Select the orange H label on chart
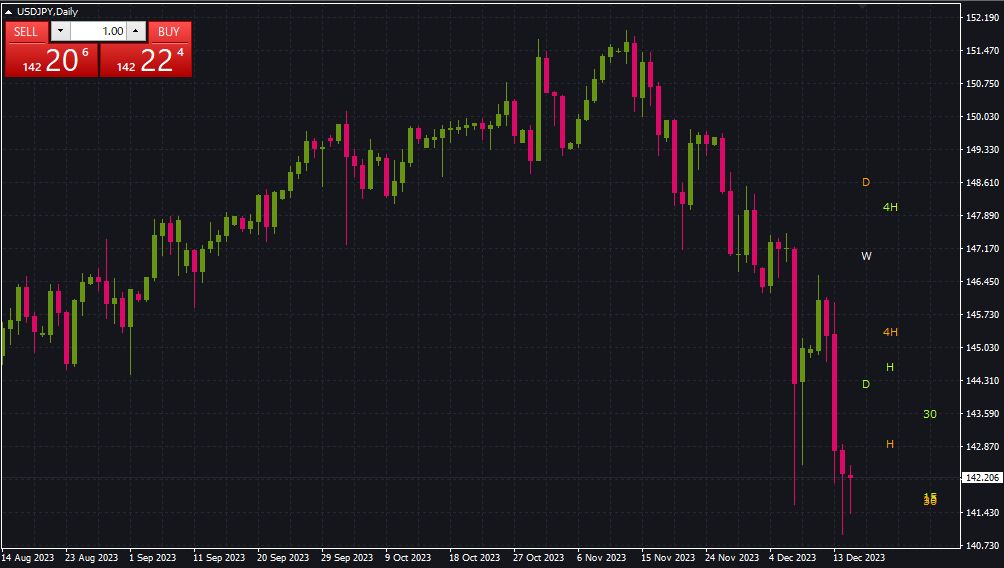 (889, 444)
